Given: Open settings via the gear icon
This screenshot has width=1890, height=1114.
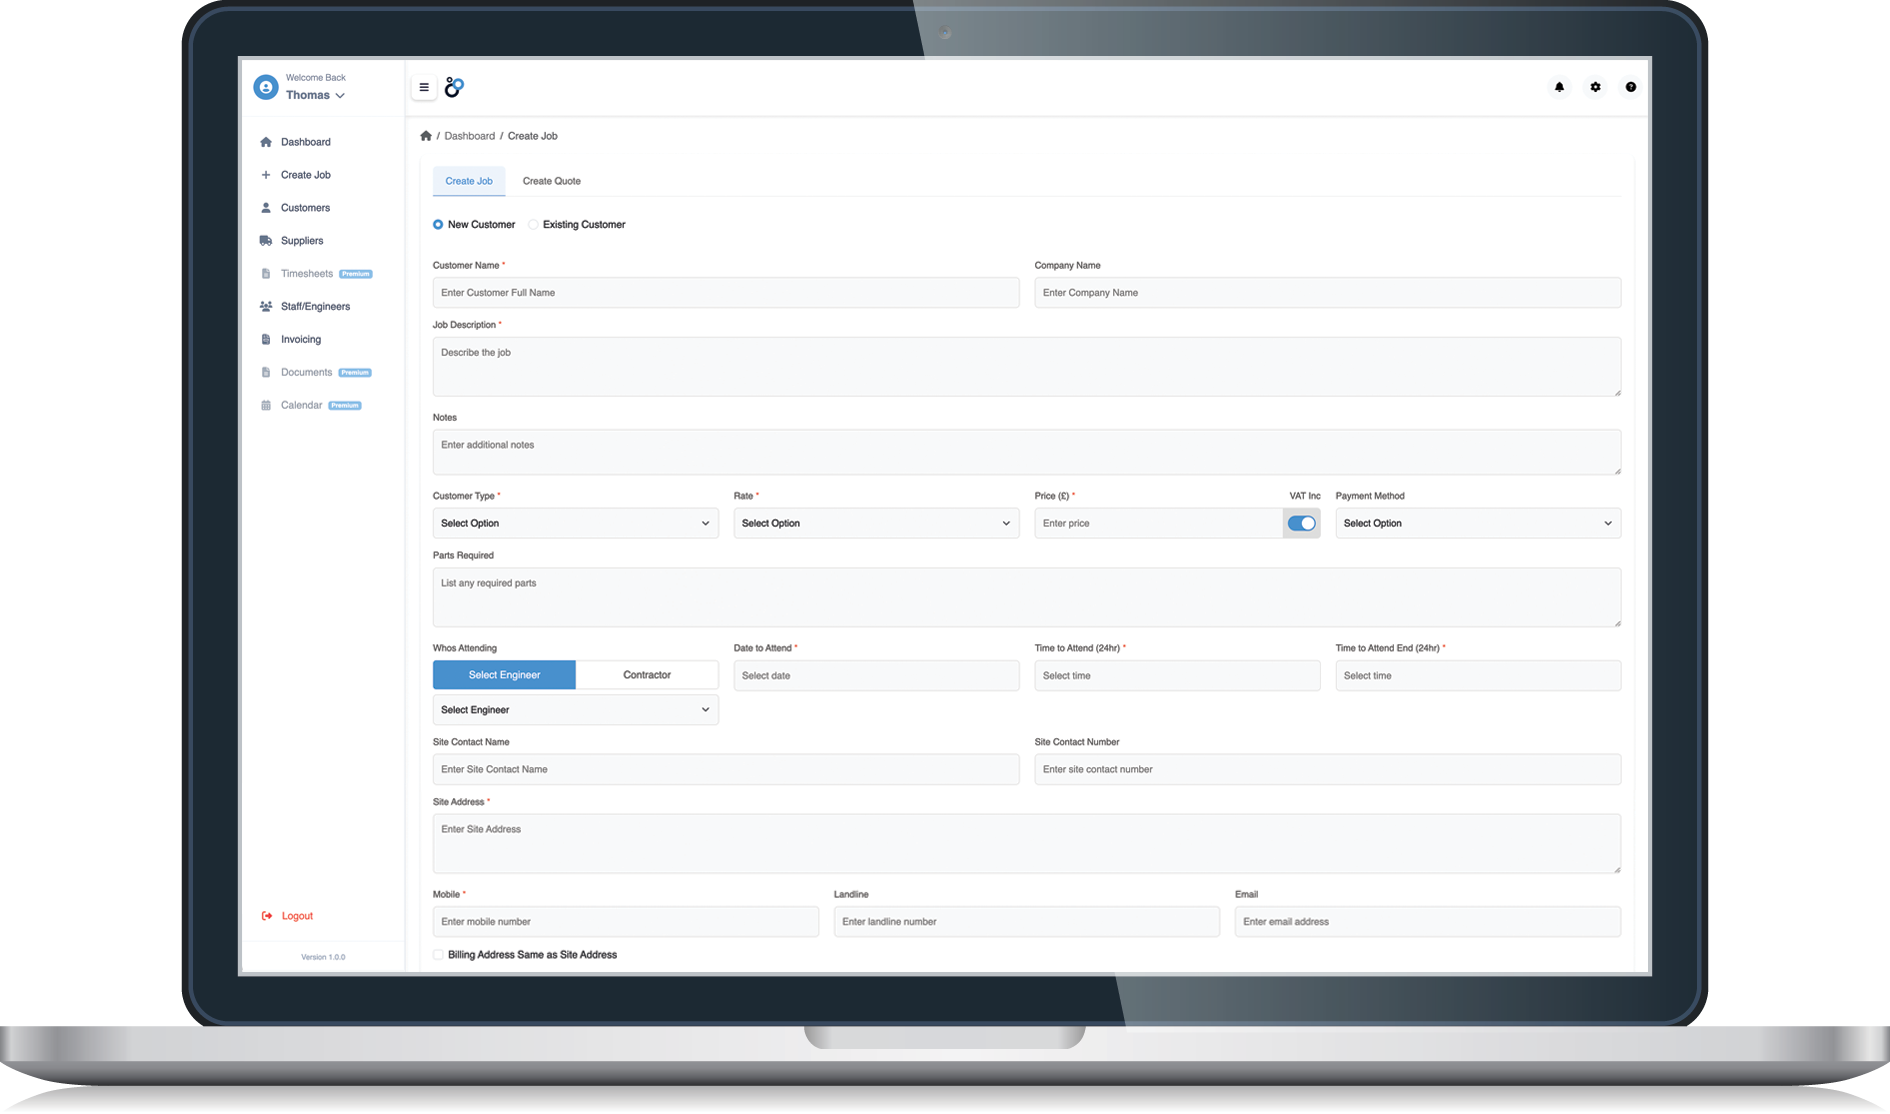Looking at the screenshot, I should [1595, 87].
